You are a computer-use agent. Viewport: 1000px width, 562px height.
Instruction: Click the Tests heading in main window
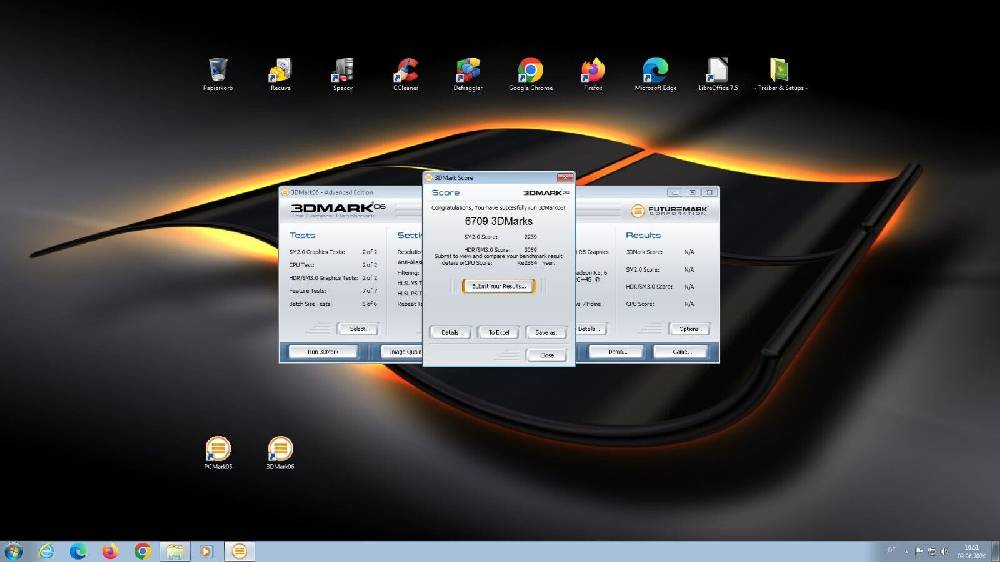302,235
